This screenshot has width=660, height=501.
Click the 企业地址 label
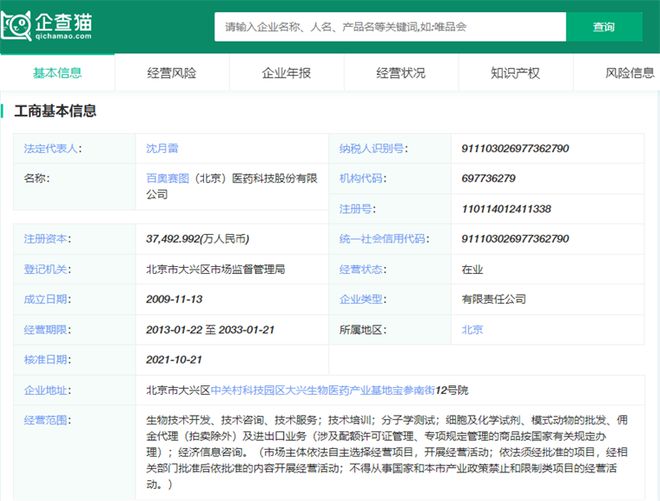pyautogui.click(x=47, y=390)
